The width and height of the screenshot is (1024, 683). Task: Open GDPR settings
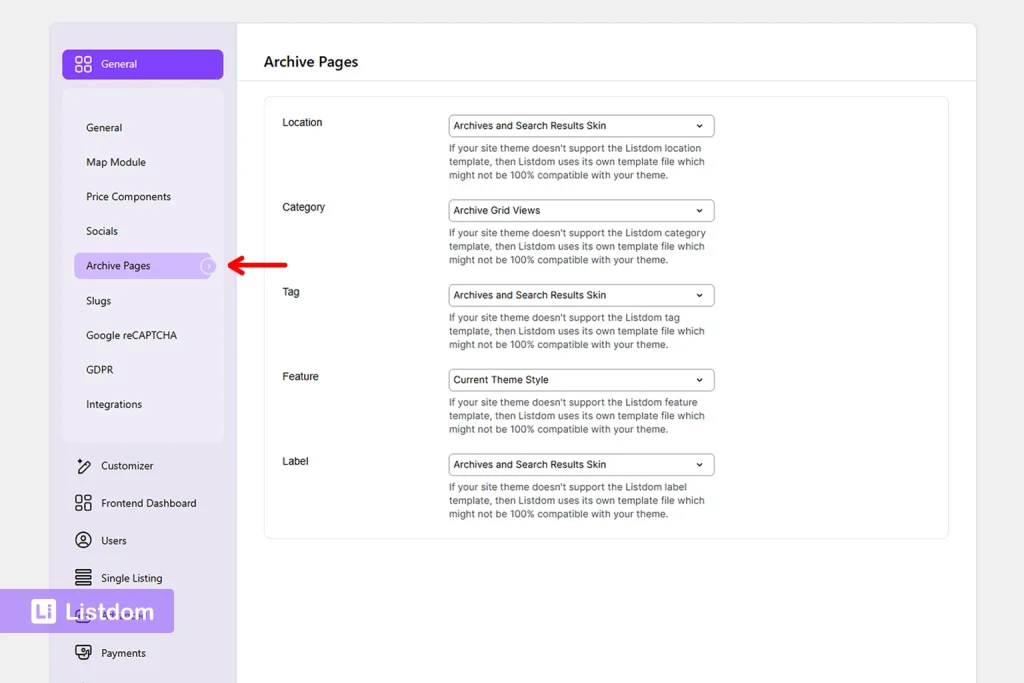tap(99, 370)
